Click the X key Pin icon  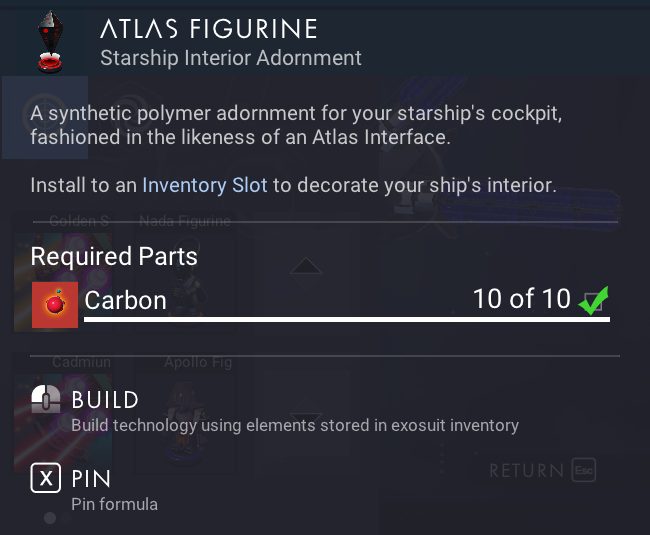(46, 479)
